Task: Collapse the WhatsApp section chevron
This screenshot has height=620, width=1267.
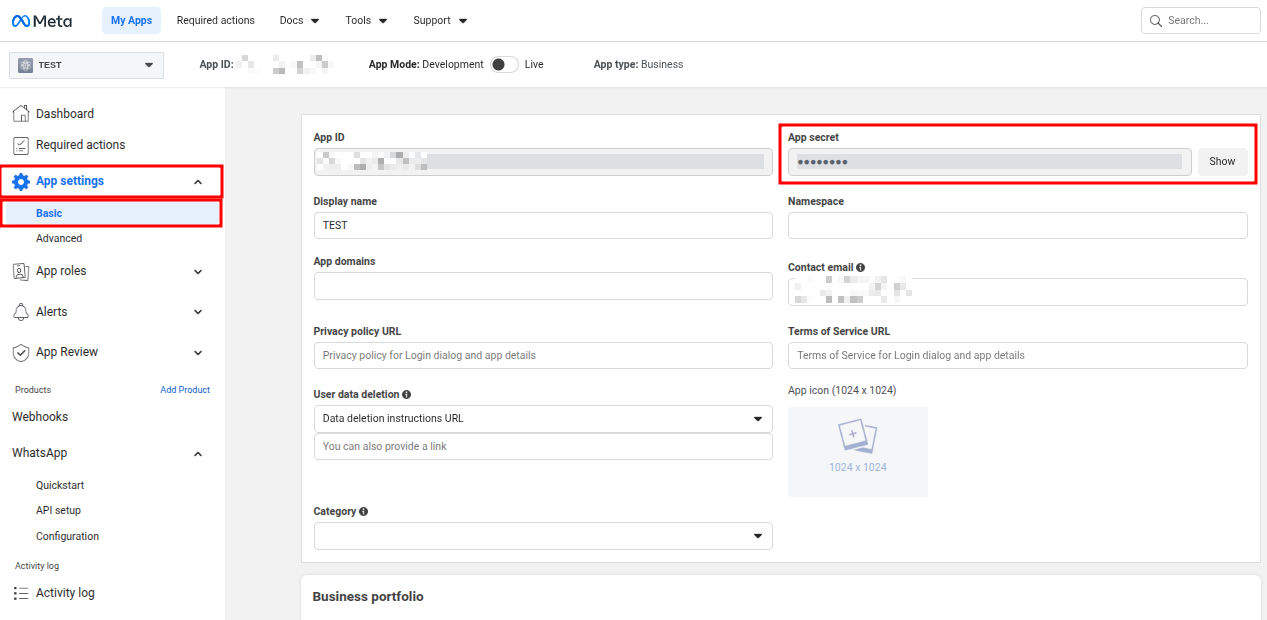Action: pyautogui.click(x=198, y=454)
